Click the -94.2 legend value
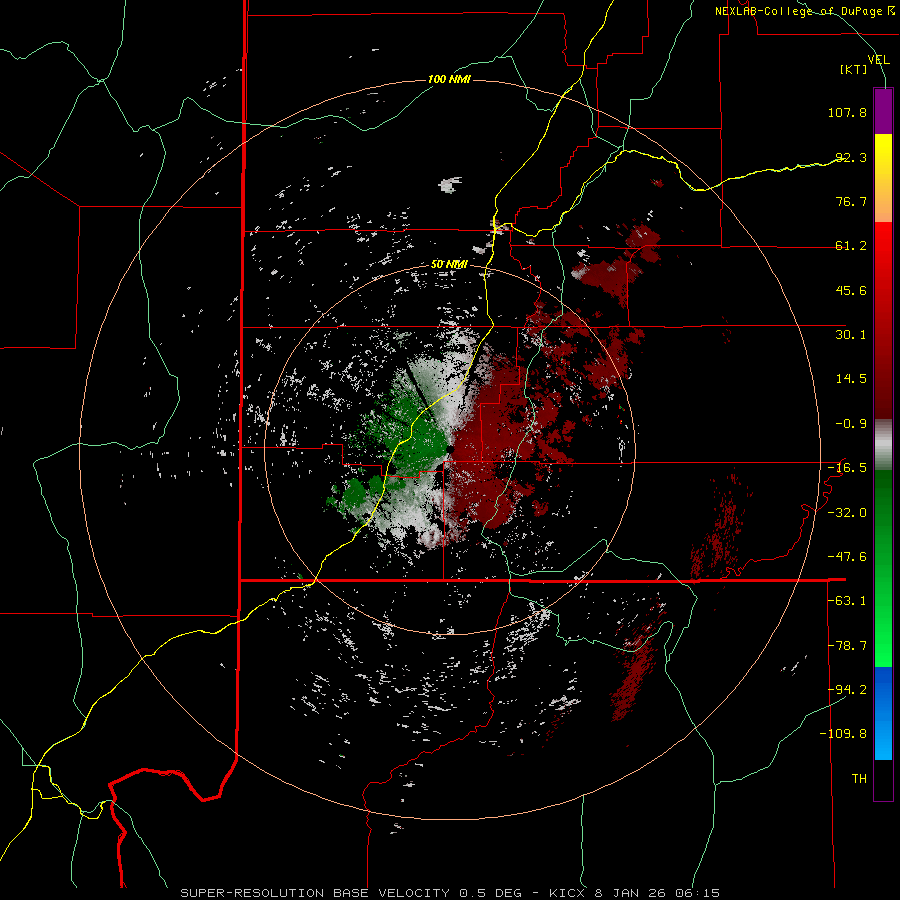 [x=847, y=690]
